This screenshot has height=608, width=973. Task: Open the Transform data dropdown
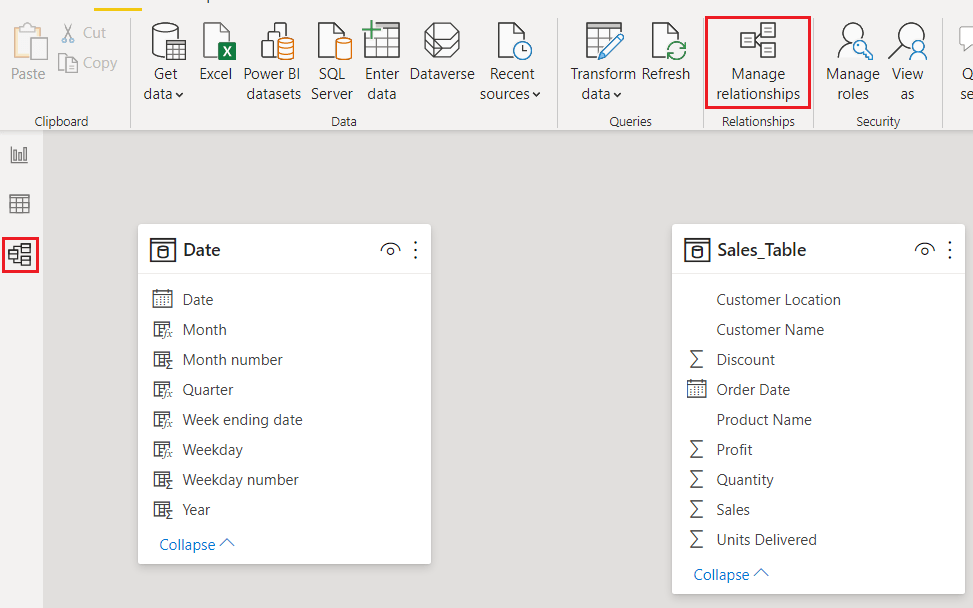(x=603, y=62)
